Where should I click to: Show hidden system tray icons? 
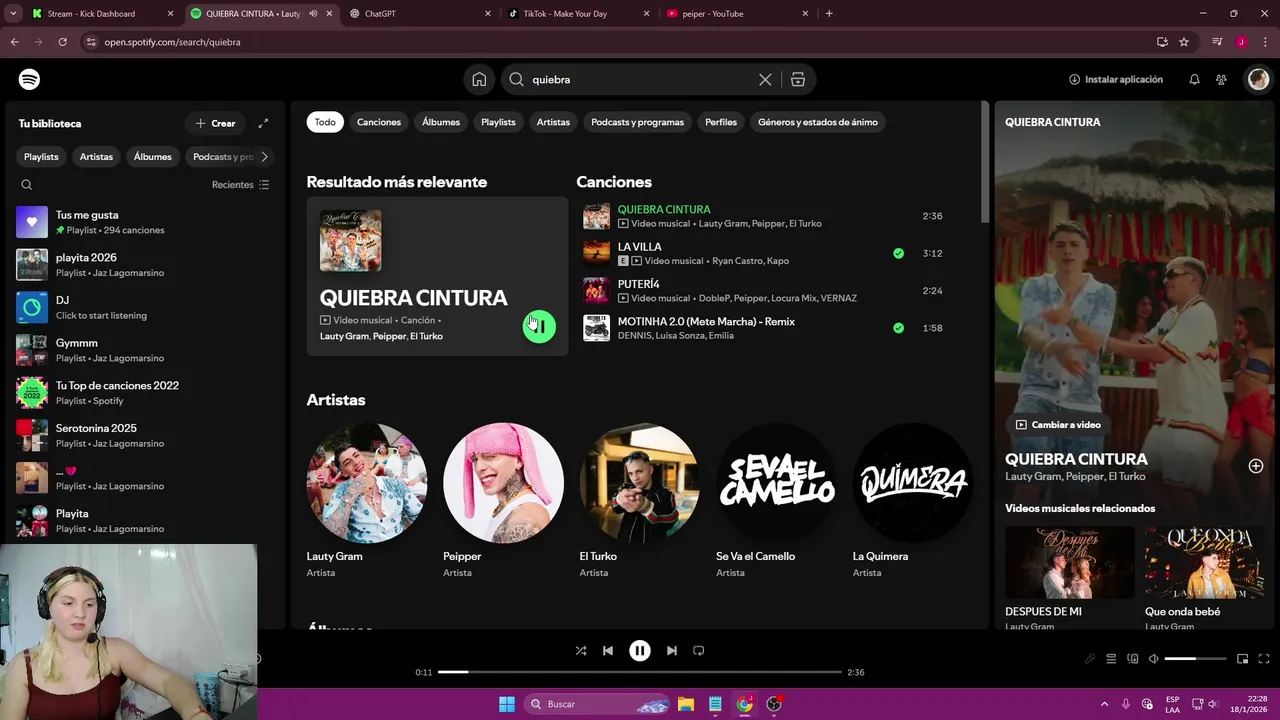coord(1104,704)
